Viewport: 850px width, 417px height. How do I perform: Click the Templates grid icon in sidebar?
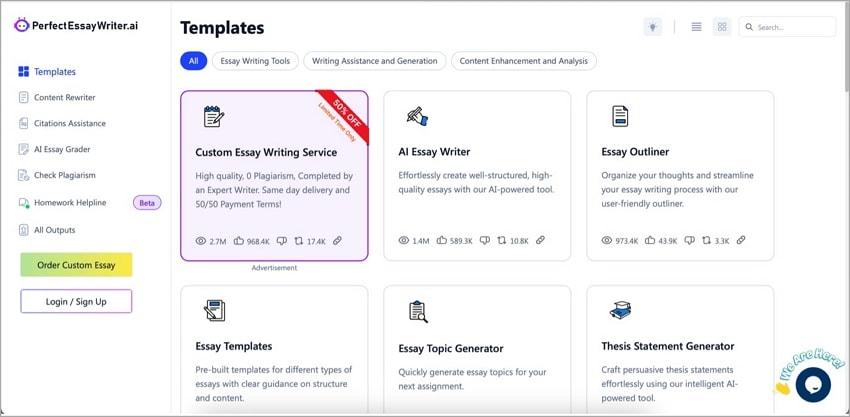pyautogui.click(x=23, y=72)
